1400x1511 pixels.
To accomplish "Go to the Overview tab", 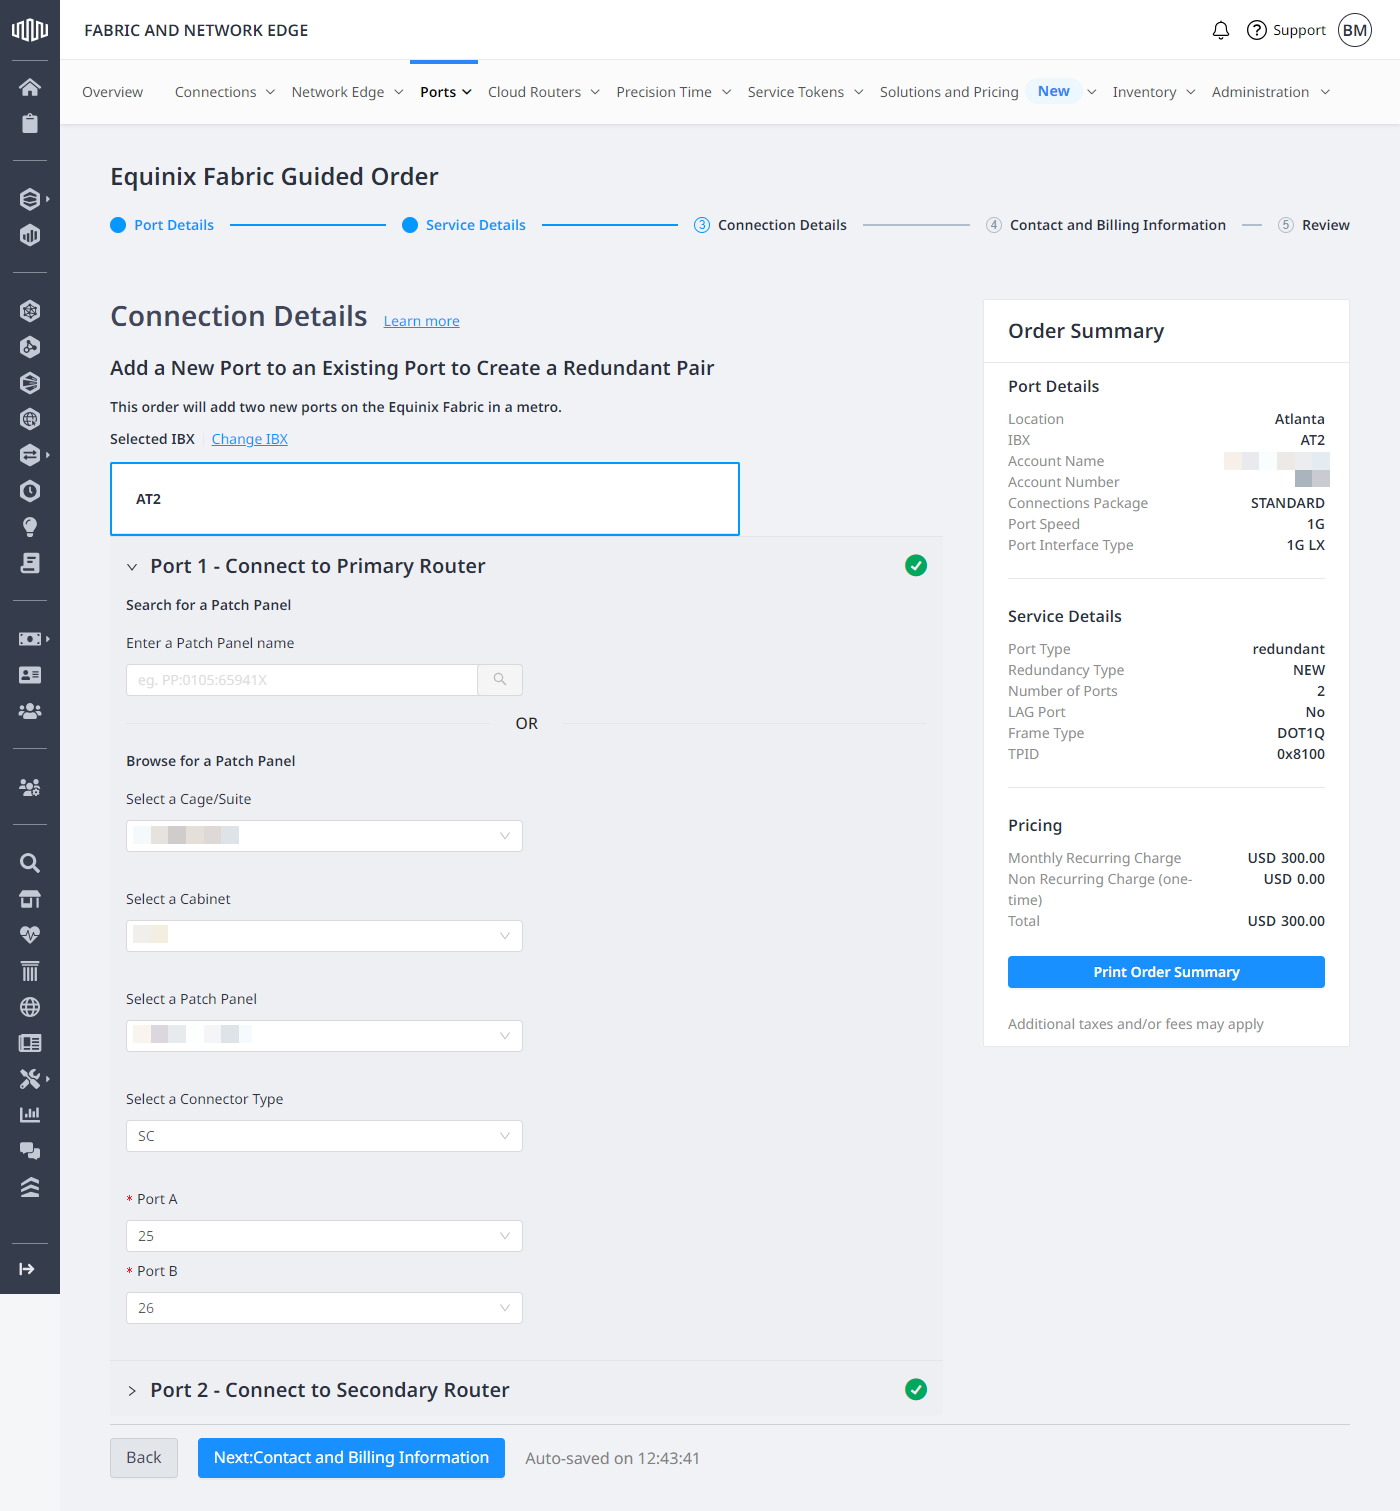I will click(112, 92).
